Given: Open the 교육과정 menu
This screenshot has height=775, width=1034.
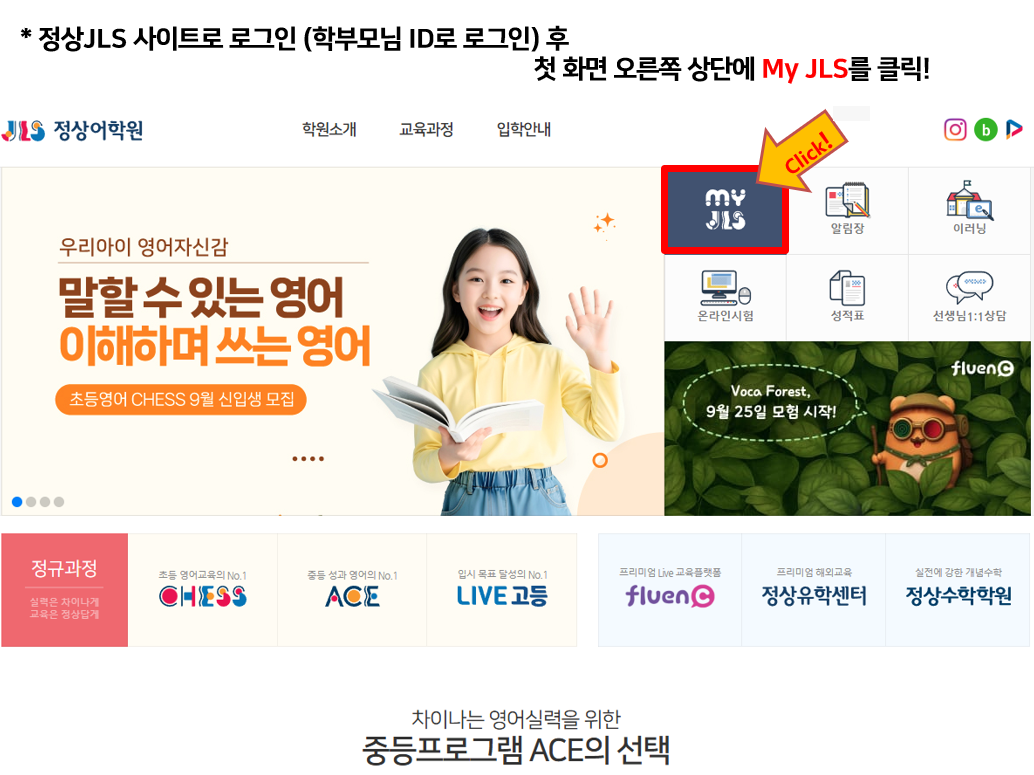Looking at the screenshot, I should [426, 129].
